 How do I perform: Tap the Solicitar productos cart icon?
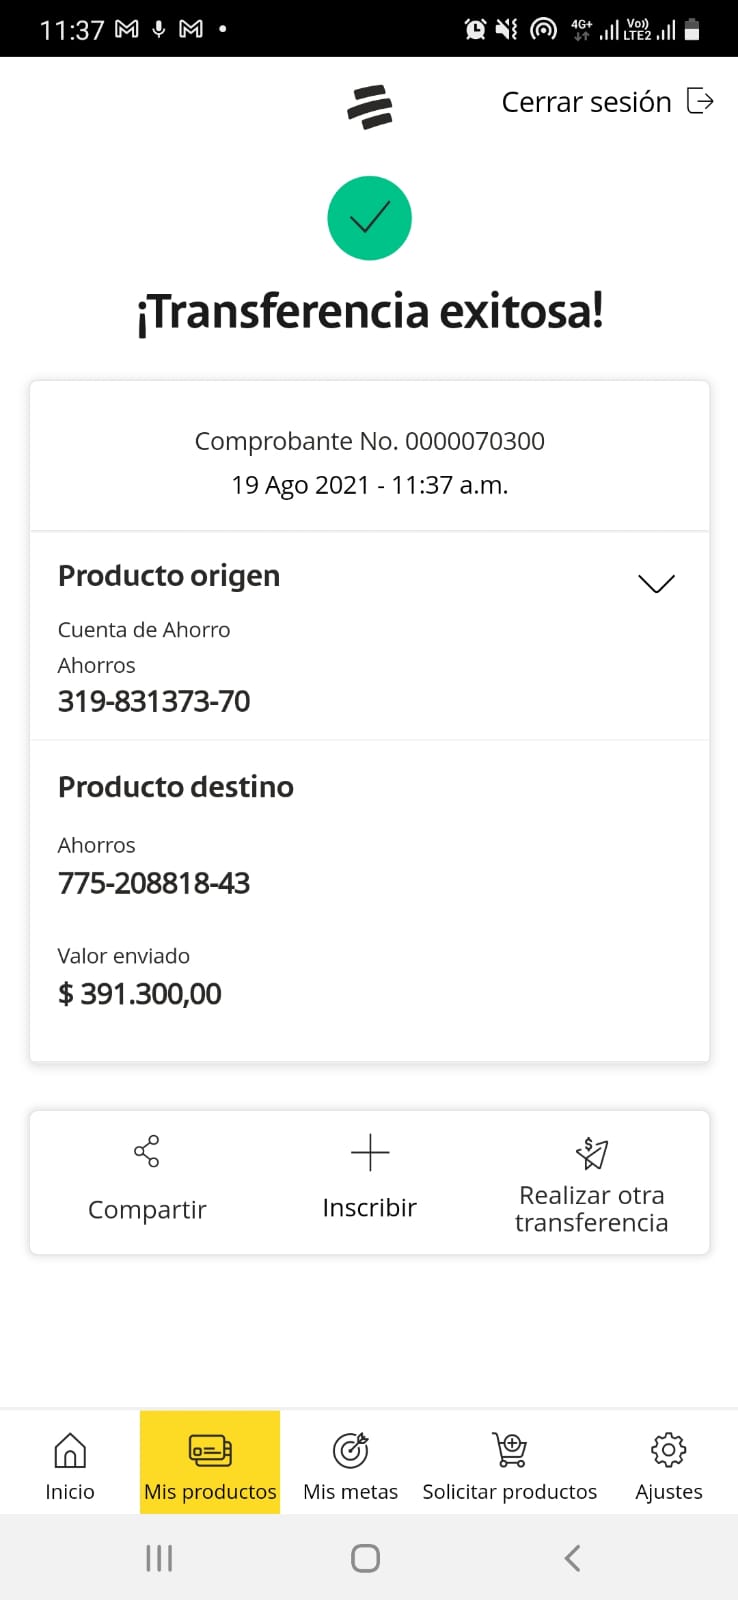510,1450
